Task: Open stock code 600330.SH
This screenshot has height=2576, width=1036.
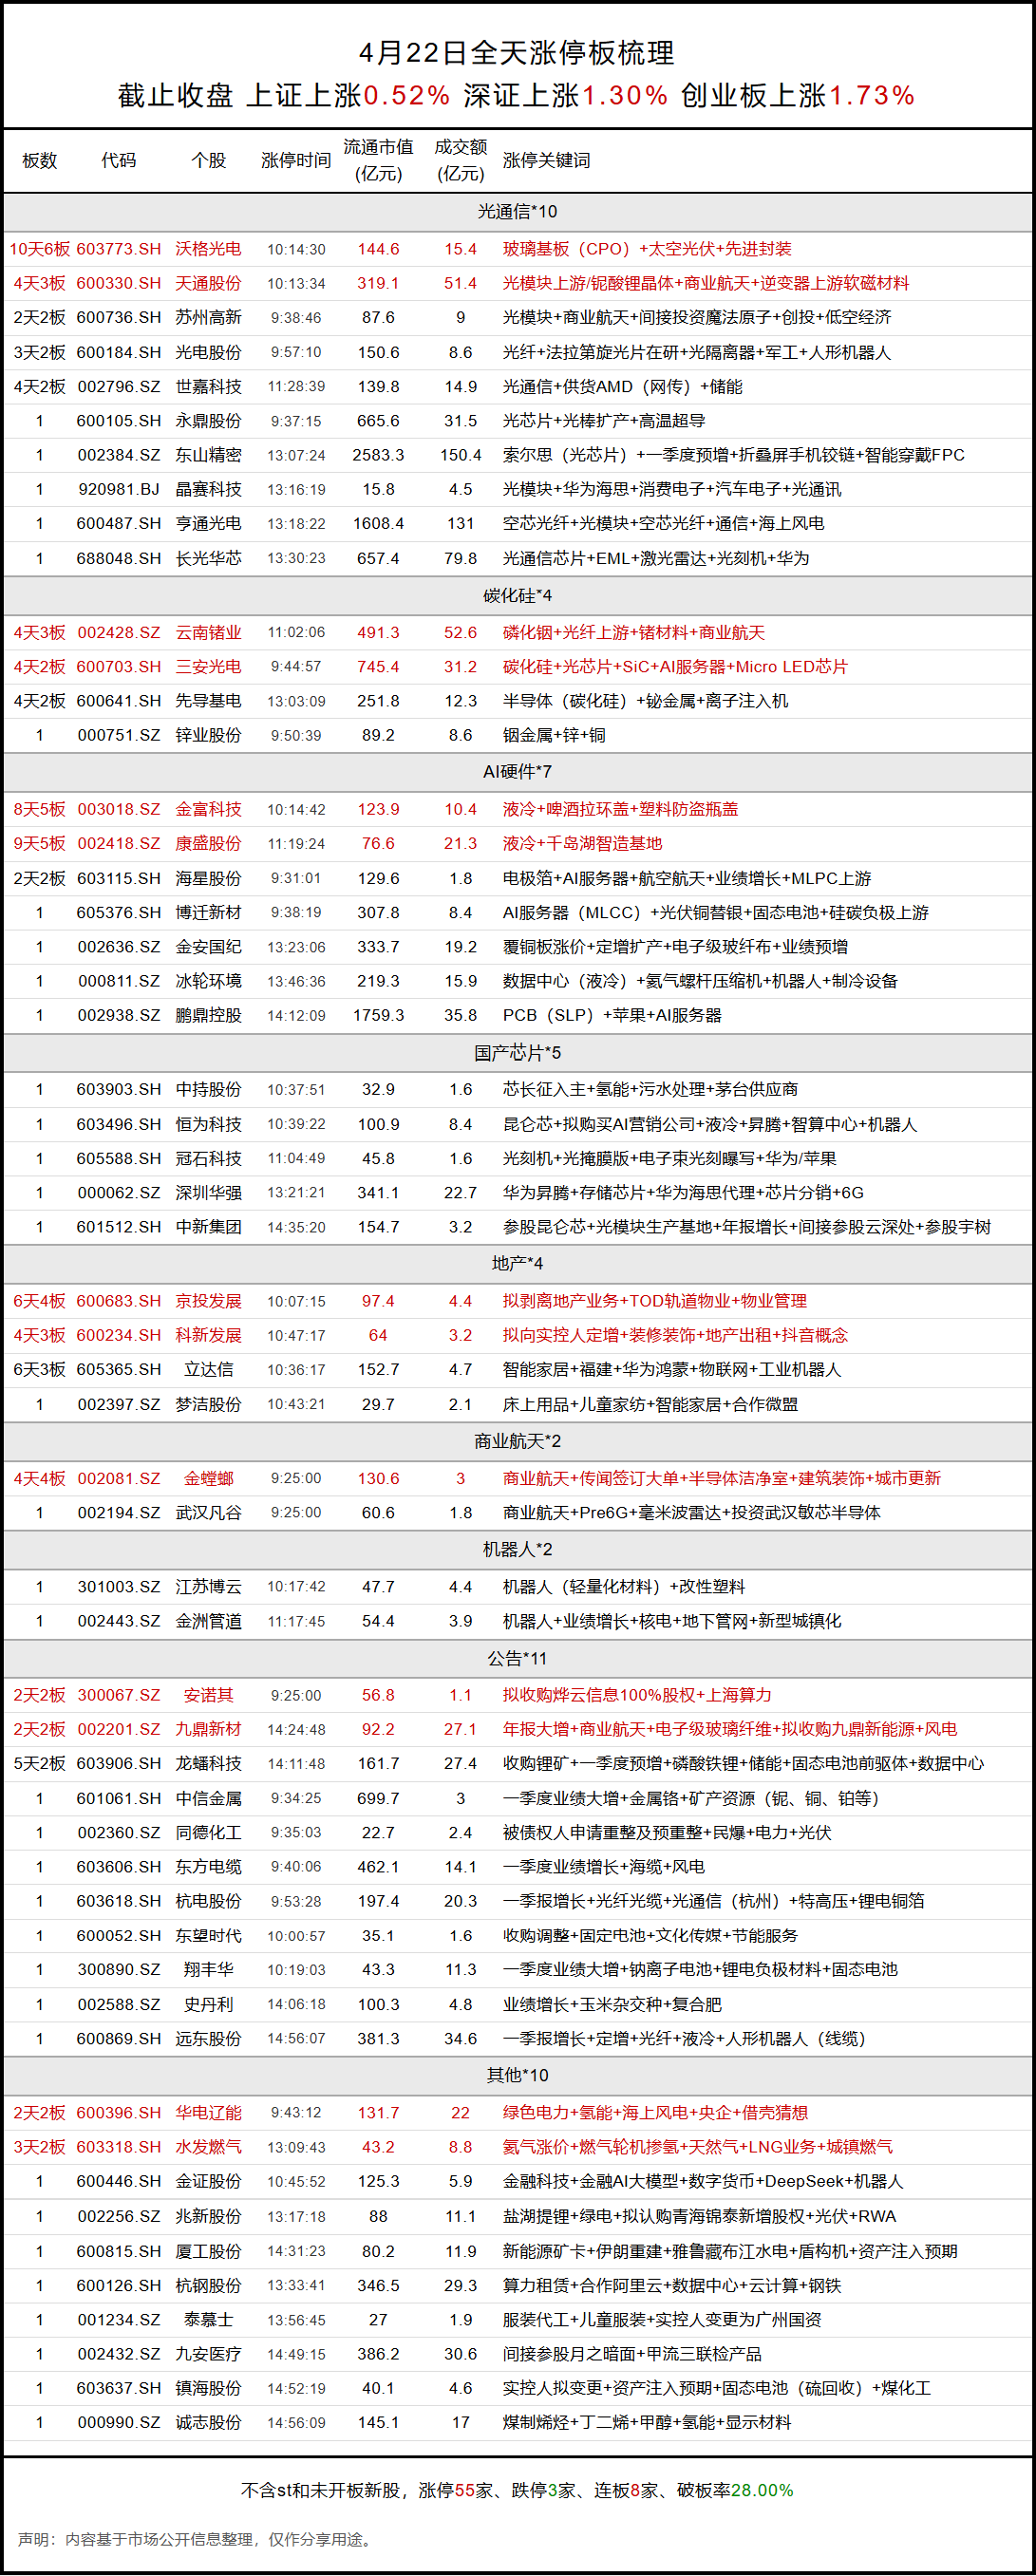Action: pyautogui.click(x=118, y=283)
